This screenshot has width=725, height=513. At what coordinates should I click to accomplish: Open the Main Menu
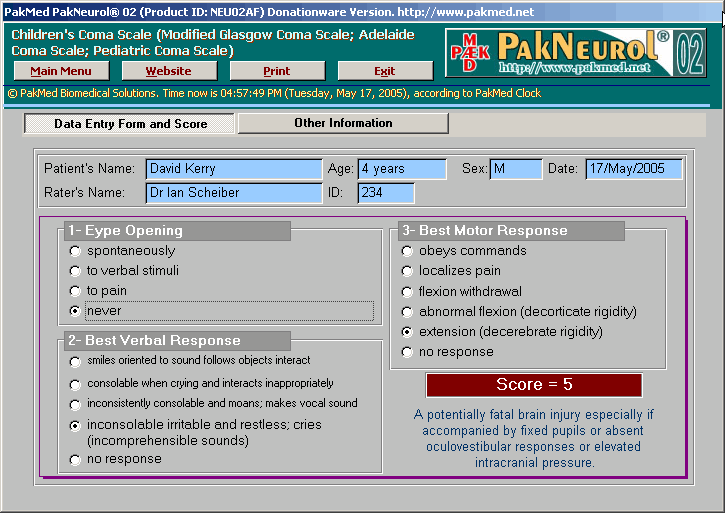pos(61,71)
